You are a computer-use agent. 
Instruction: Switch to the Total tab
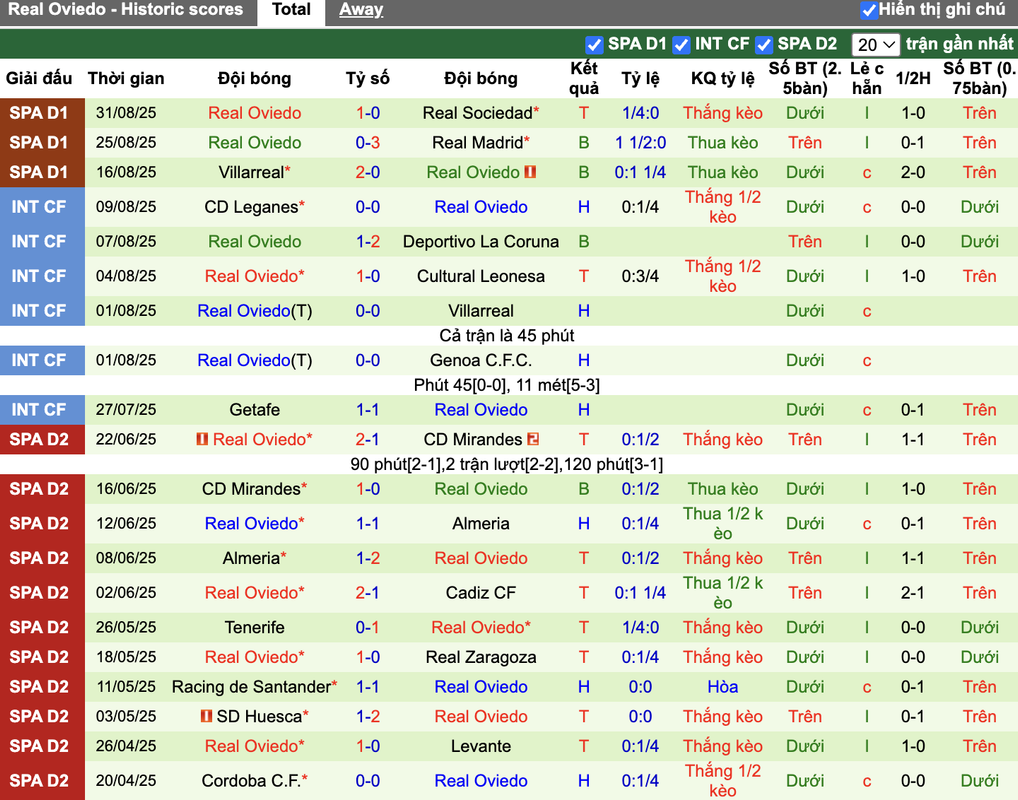[291, 10]
